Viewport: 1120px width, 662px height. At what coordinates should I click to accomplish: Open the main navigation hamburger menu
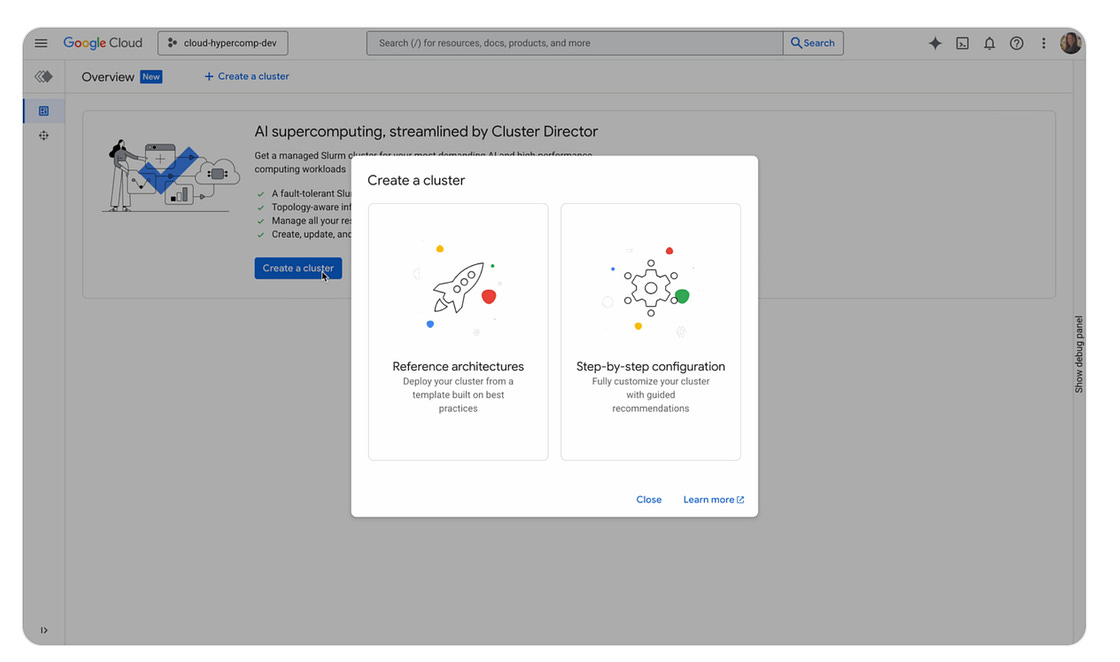pos(41,43)
